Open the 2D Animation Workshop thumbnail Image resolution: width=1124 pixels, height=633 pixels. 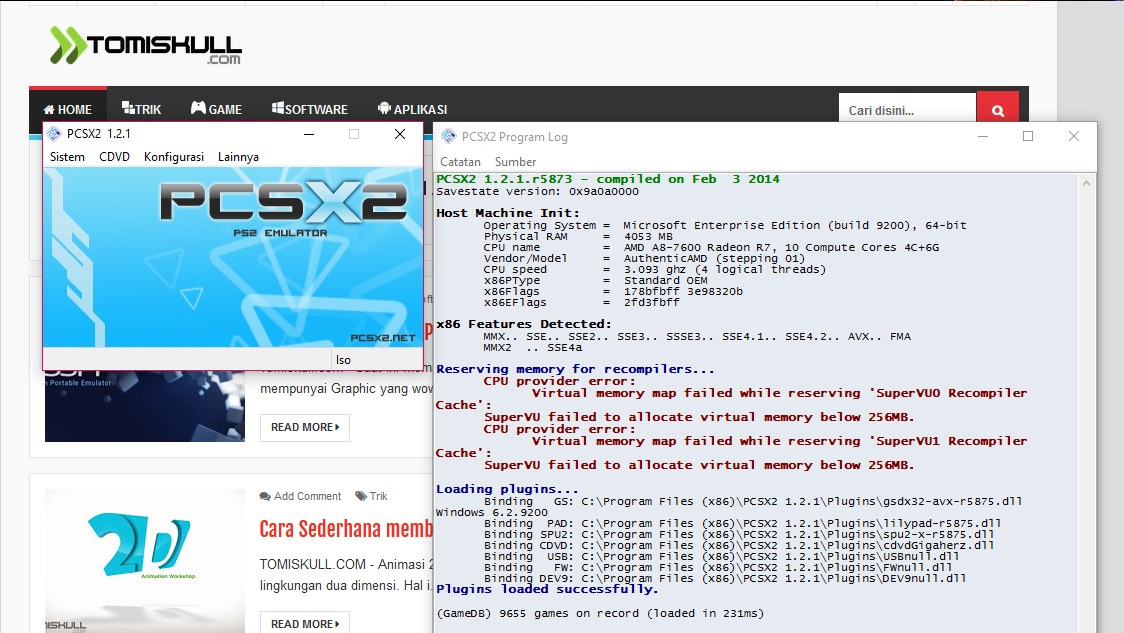tap(145, 561)
